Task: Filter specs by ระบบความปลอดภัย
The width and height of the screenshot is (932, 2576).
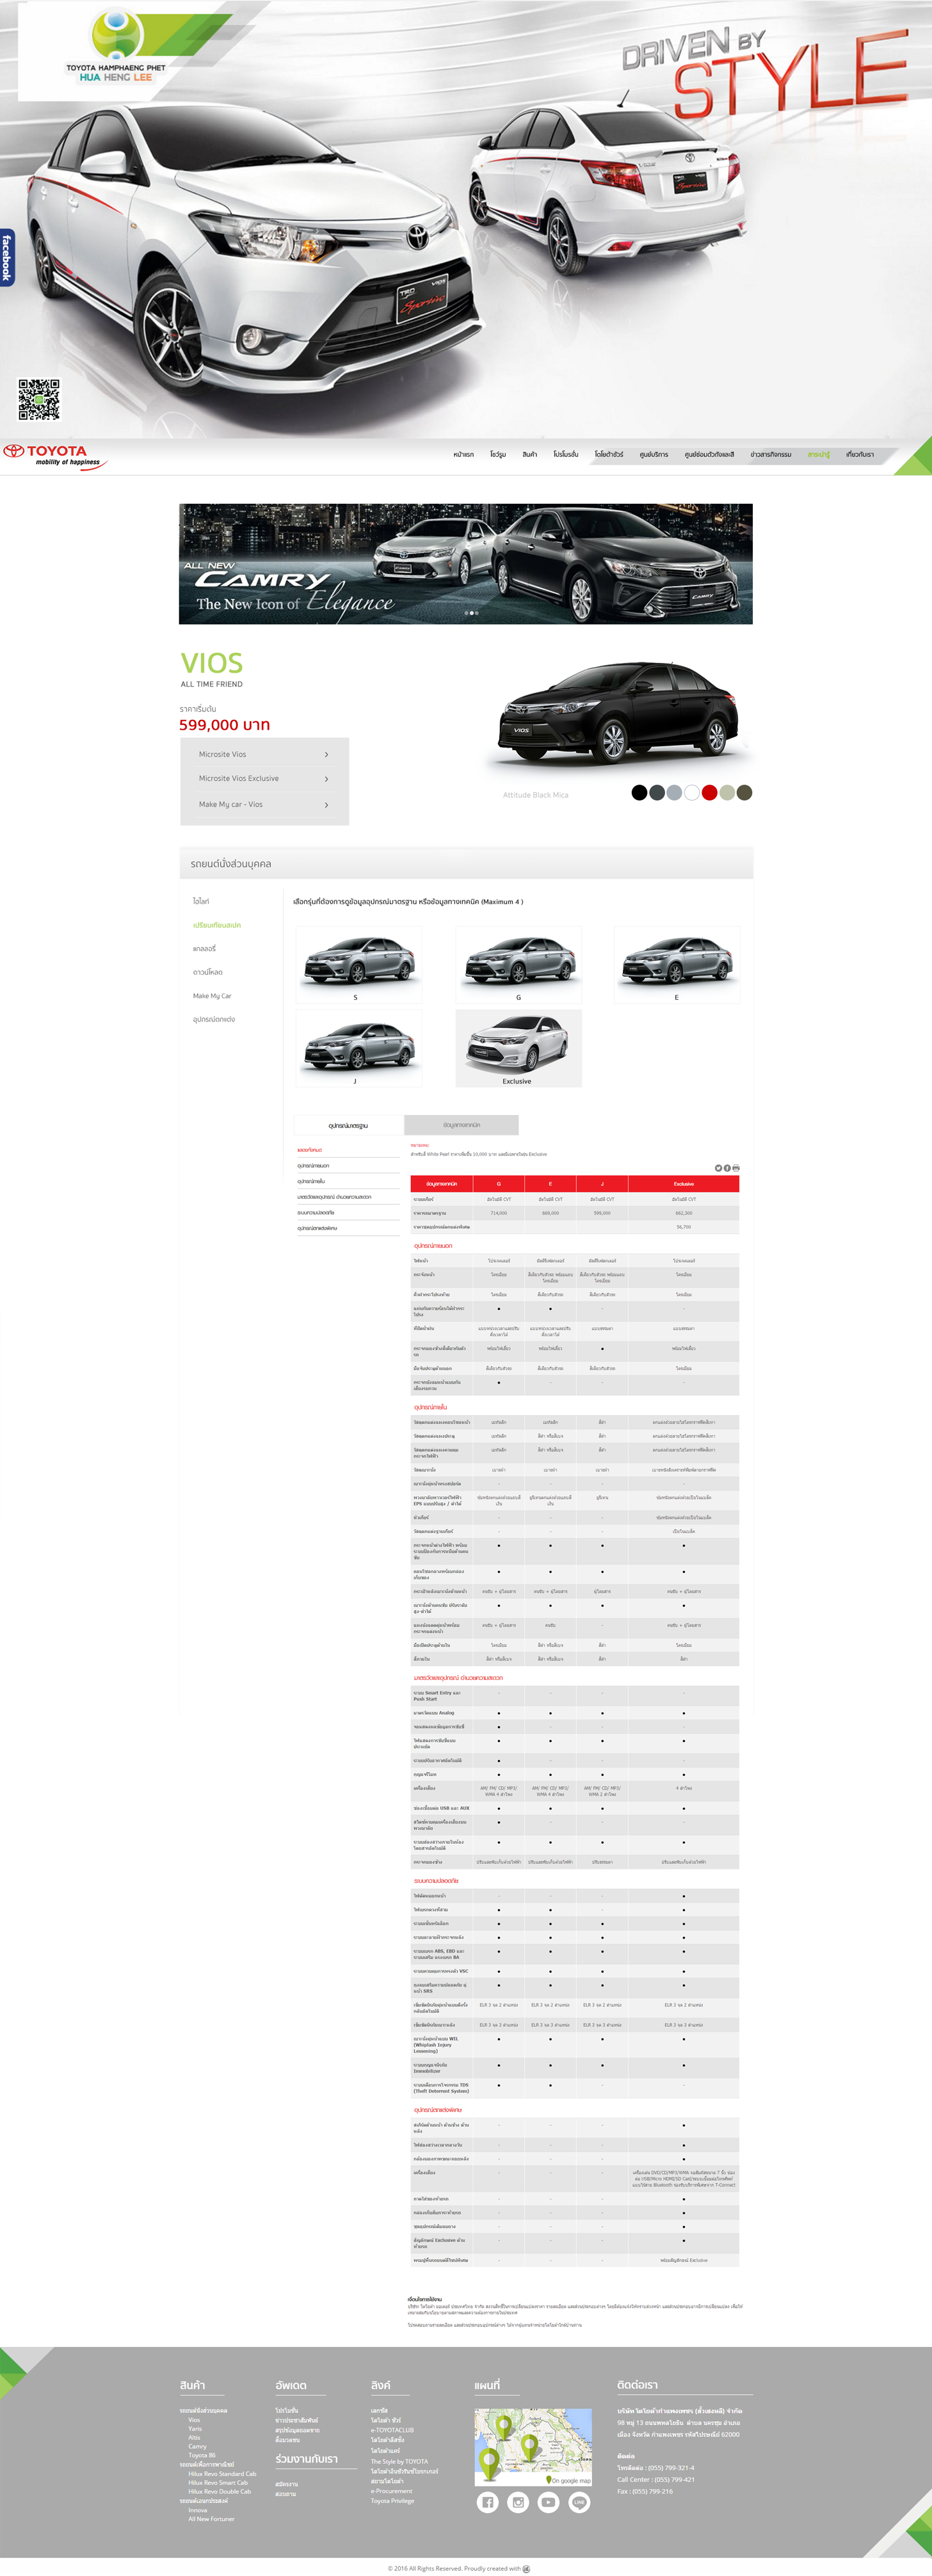Action: [x=316, y=1212]
